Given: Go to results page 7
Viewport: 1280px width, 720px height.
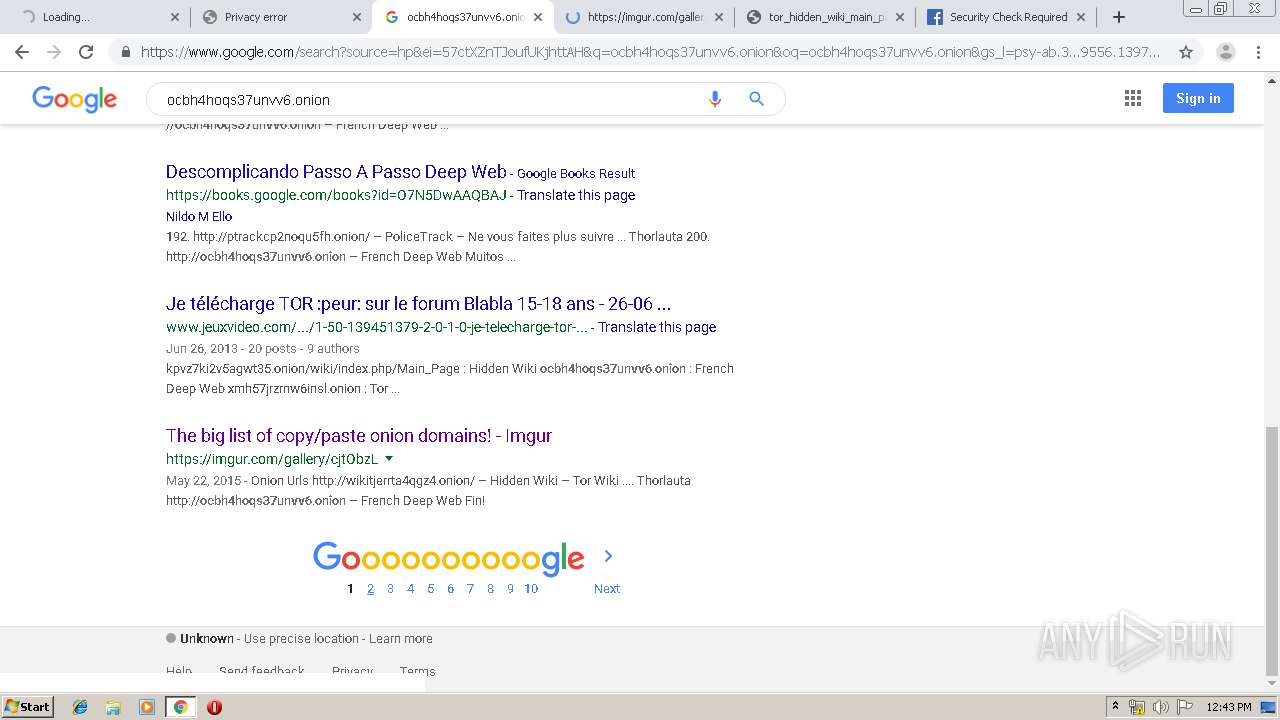Looking at the screenshot, I should pyautogui.click(x=470, y=589).
